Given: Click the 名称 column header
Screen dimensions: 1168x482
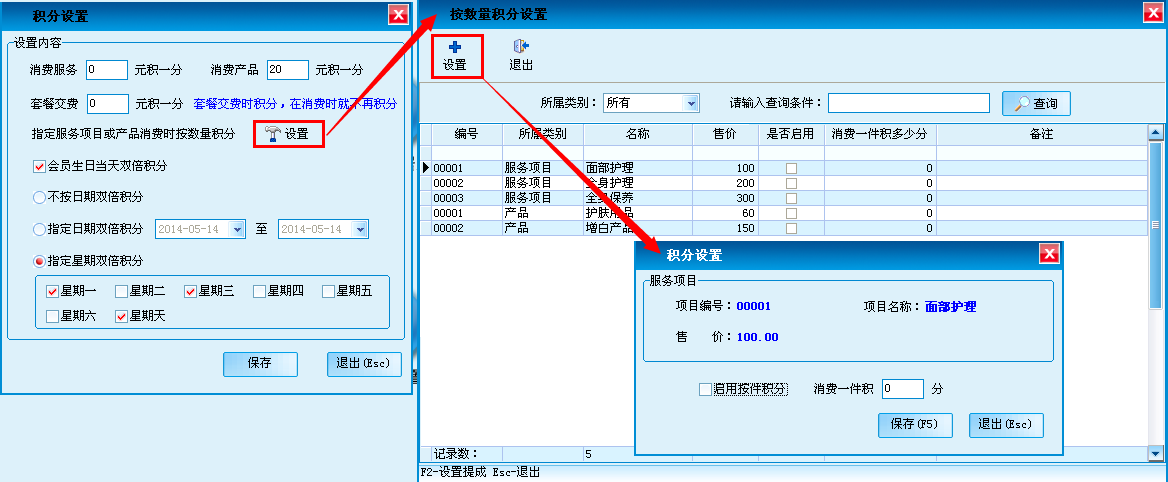Looking at the screenshot, I should [637, 133].
